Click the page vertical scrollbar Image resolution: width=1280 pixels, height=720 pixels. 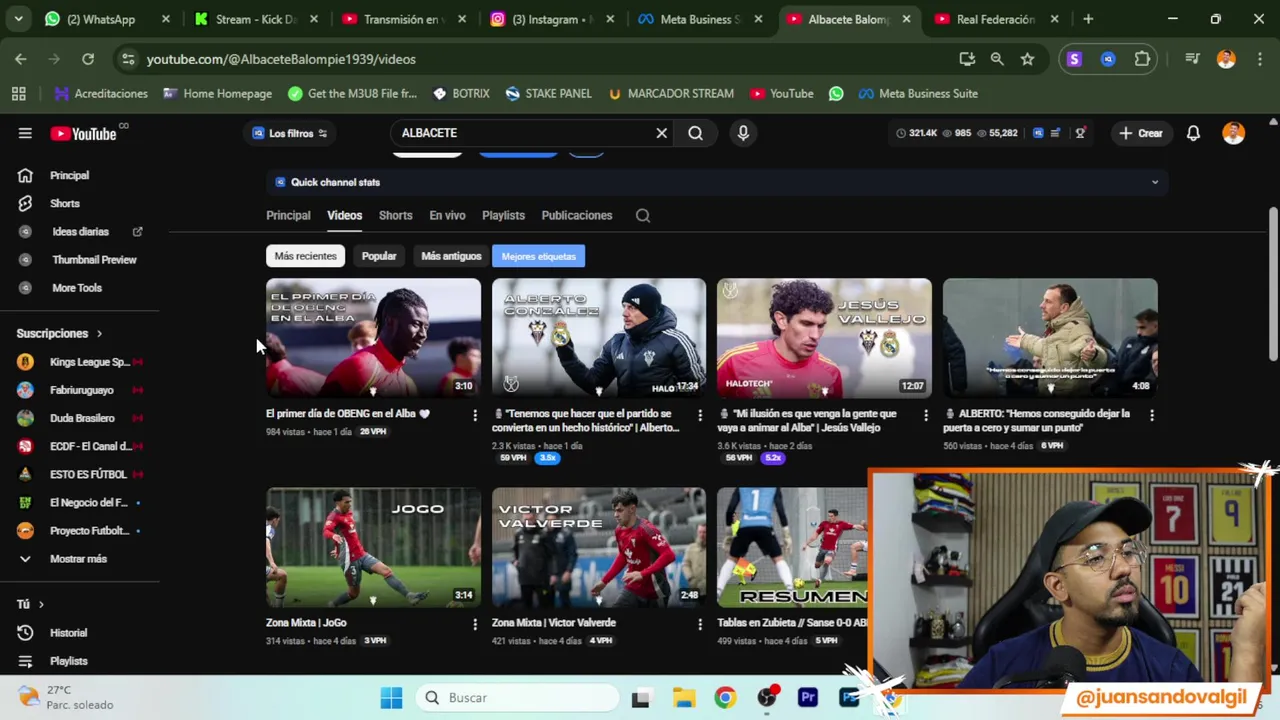(x=1272, y=285)
